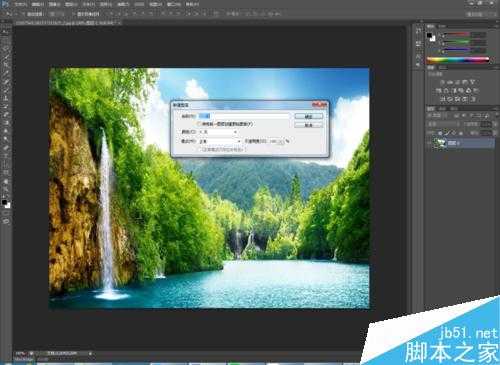
Task: Click the OK (确定) button in New Layer dialog
Action: (x=309, y=116)
